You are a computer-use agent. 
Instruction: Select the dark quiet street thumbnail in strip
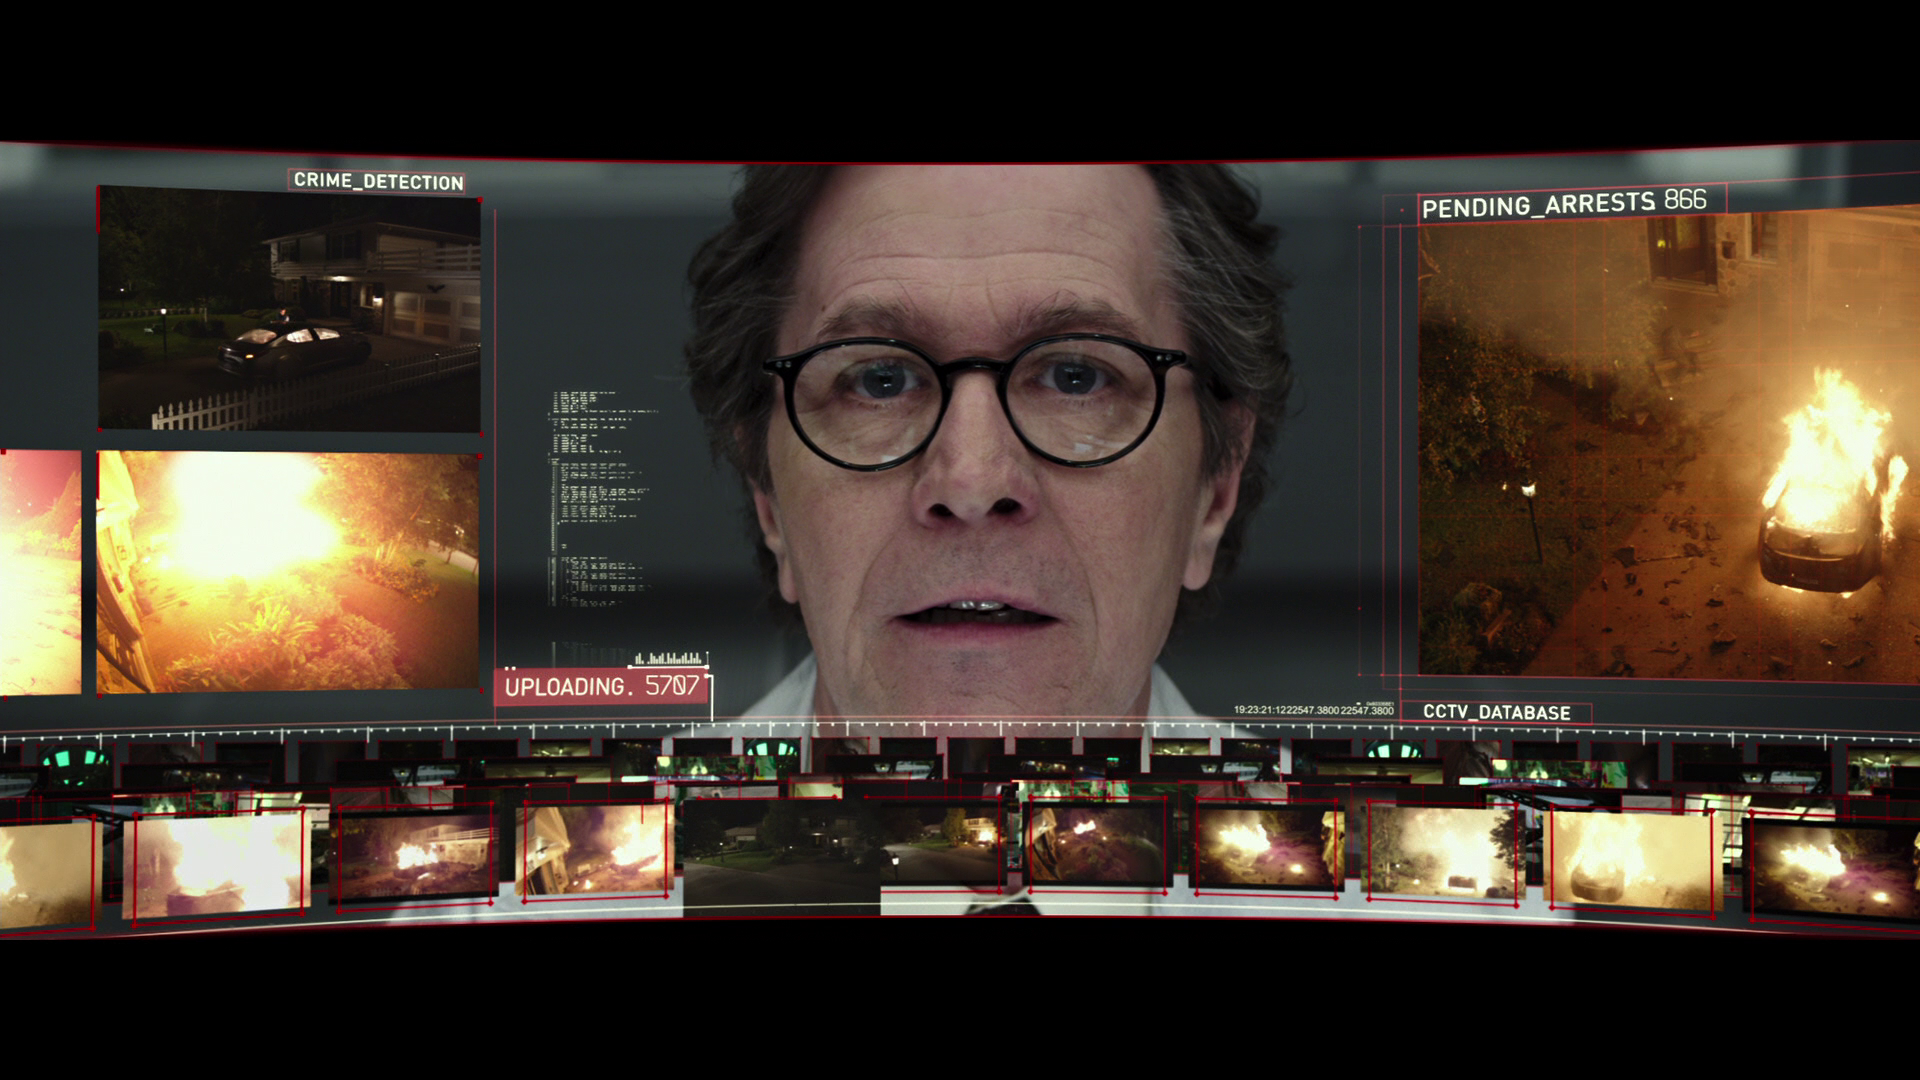780,856
